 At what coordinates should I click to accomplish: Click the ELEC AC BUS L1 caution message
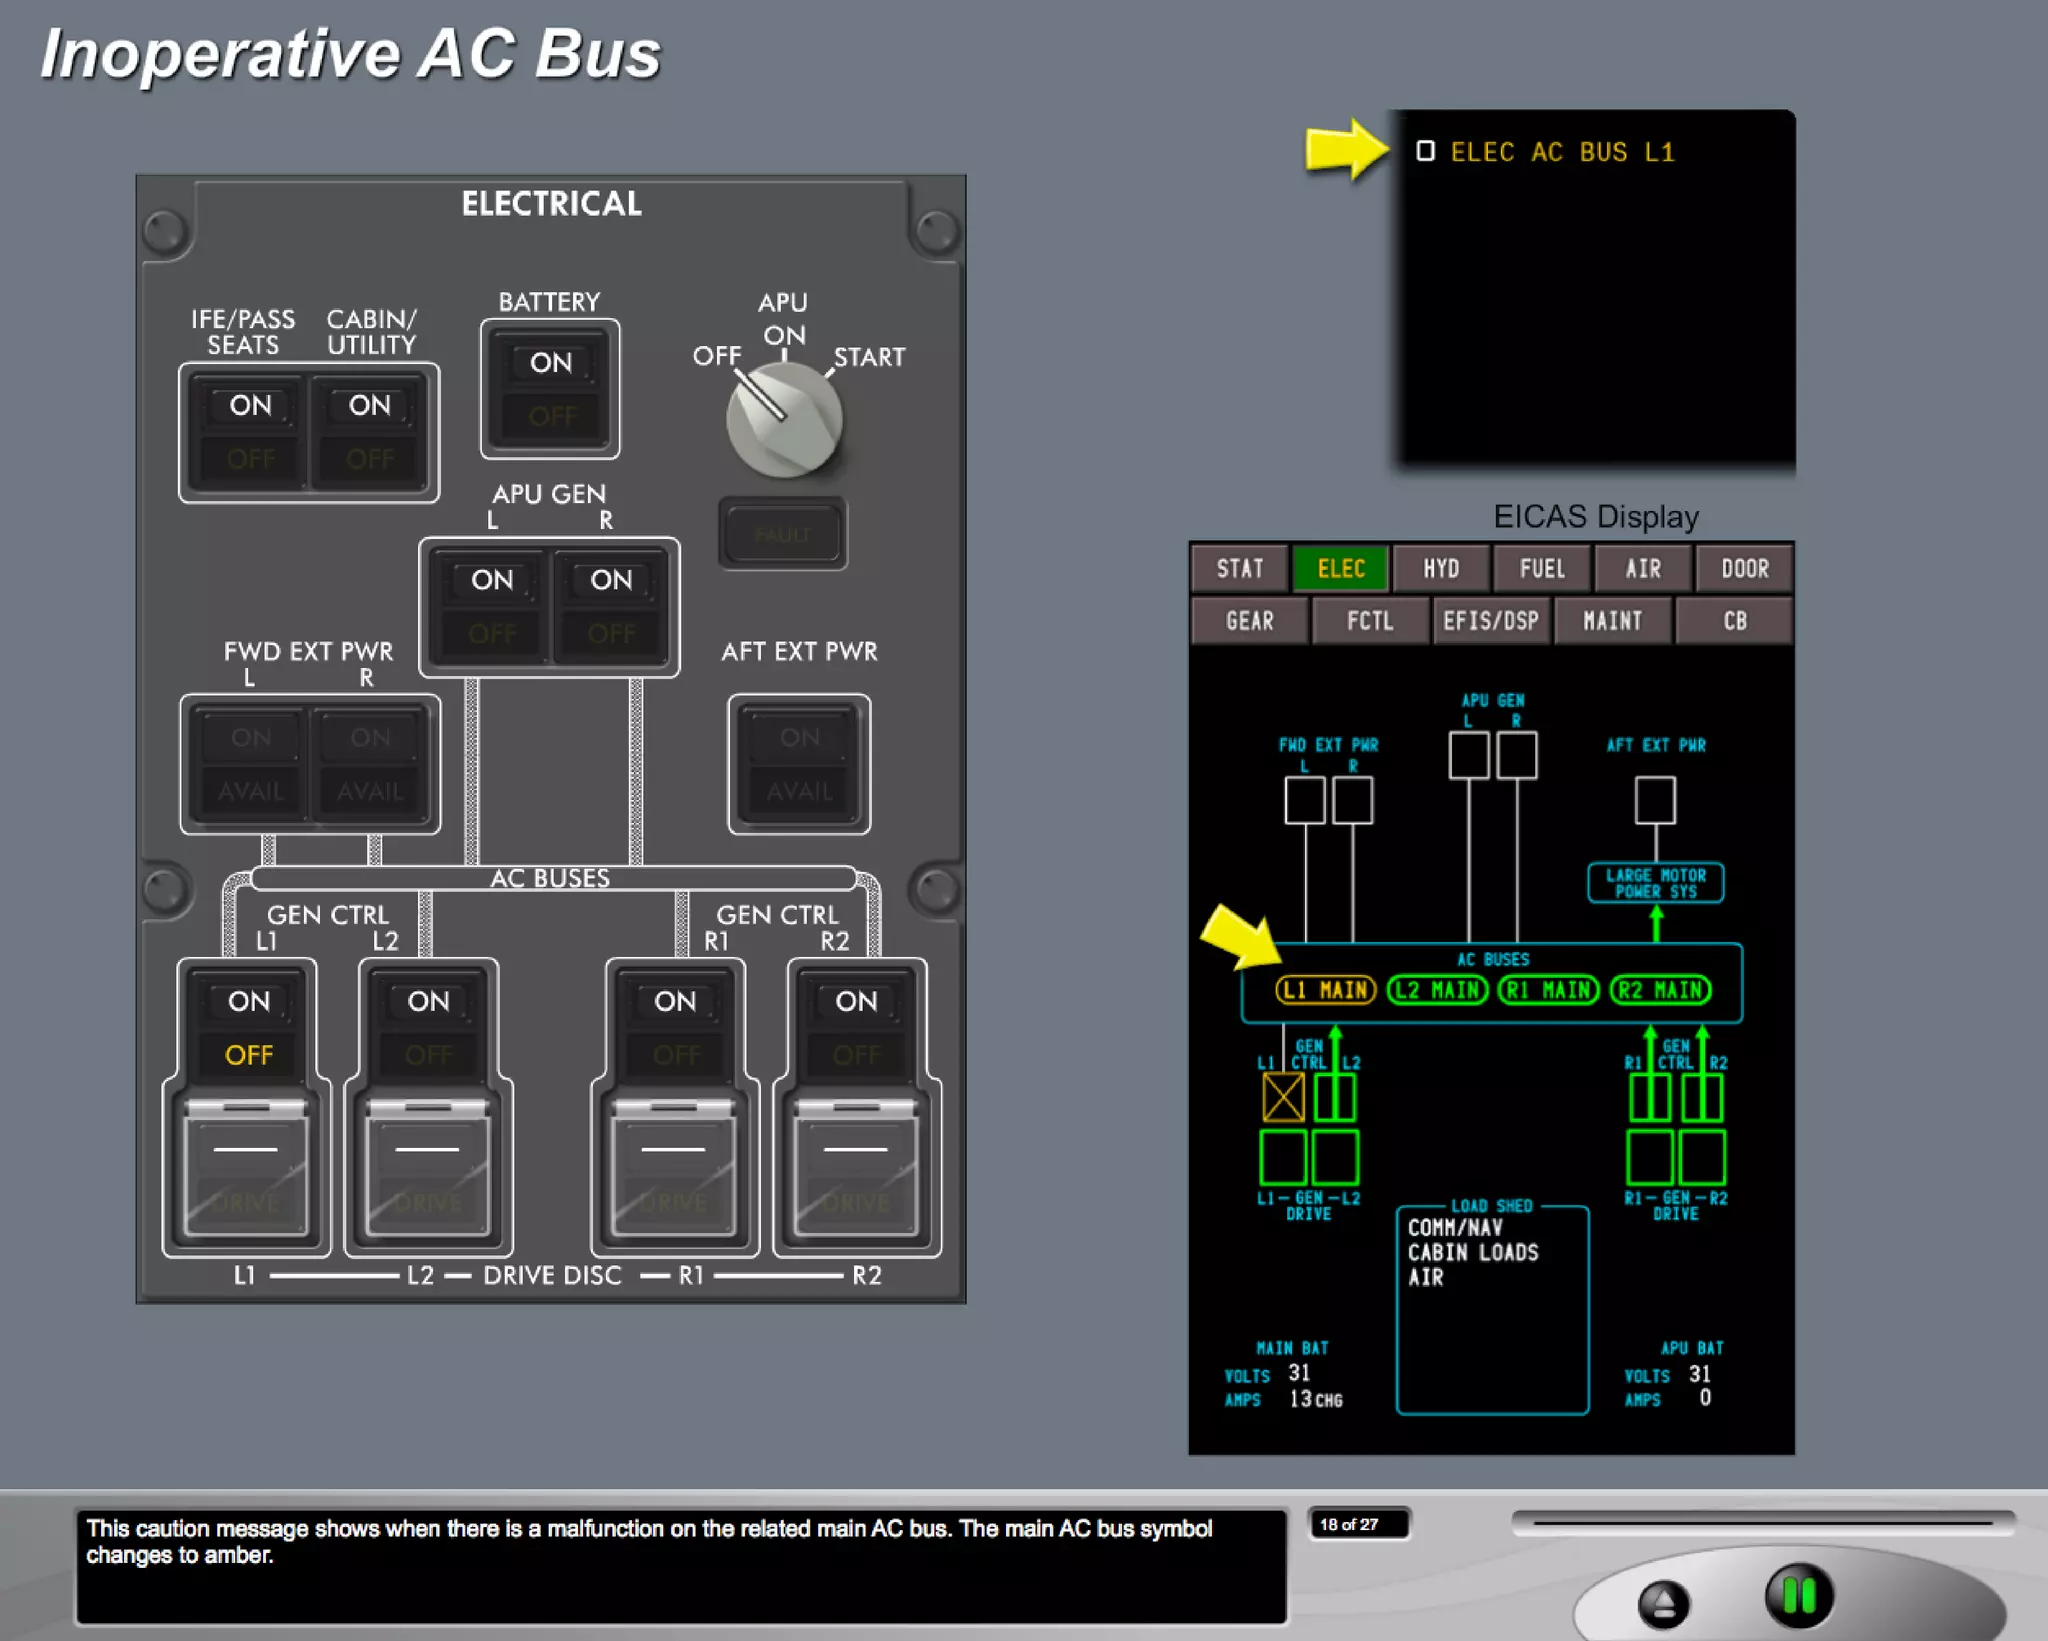tap(1562, 152)
